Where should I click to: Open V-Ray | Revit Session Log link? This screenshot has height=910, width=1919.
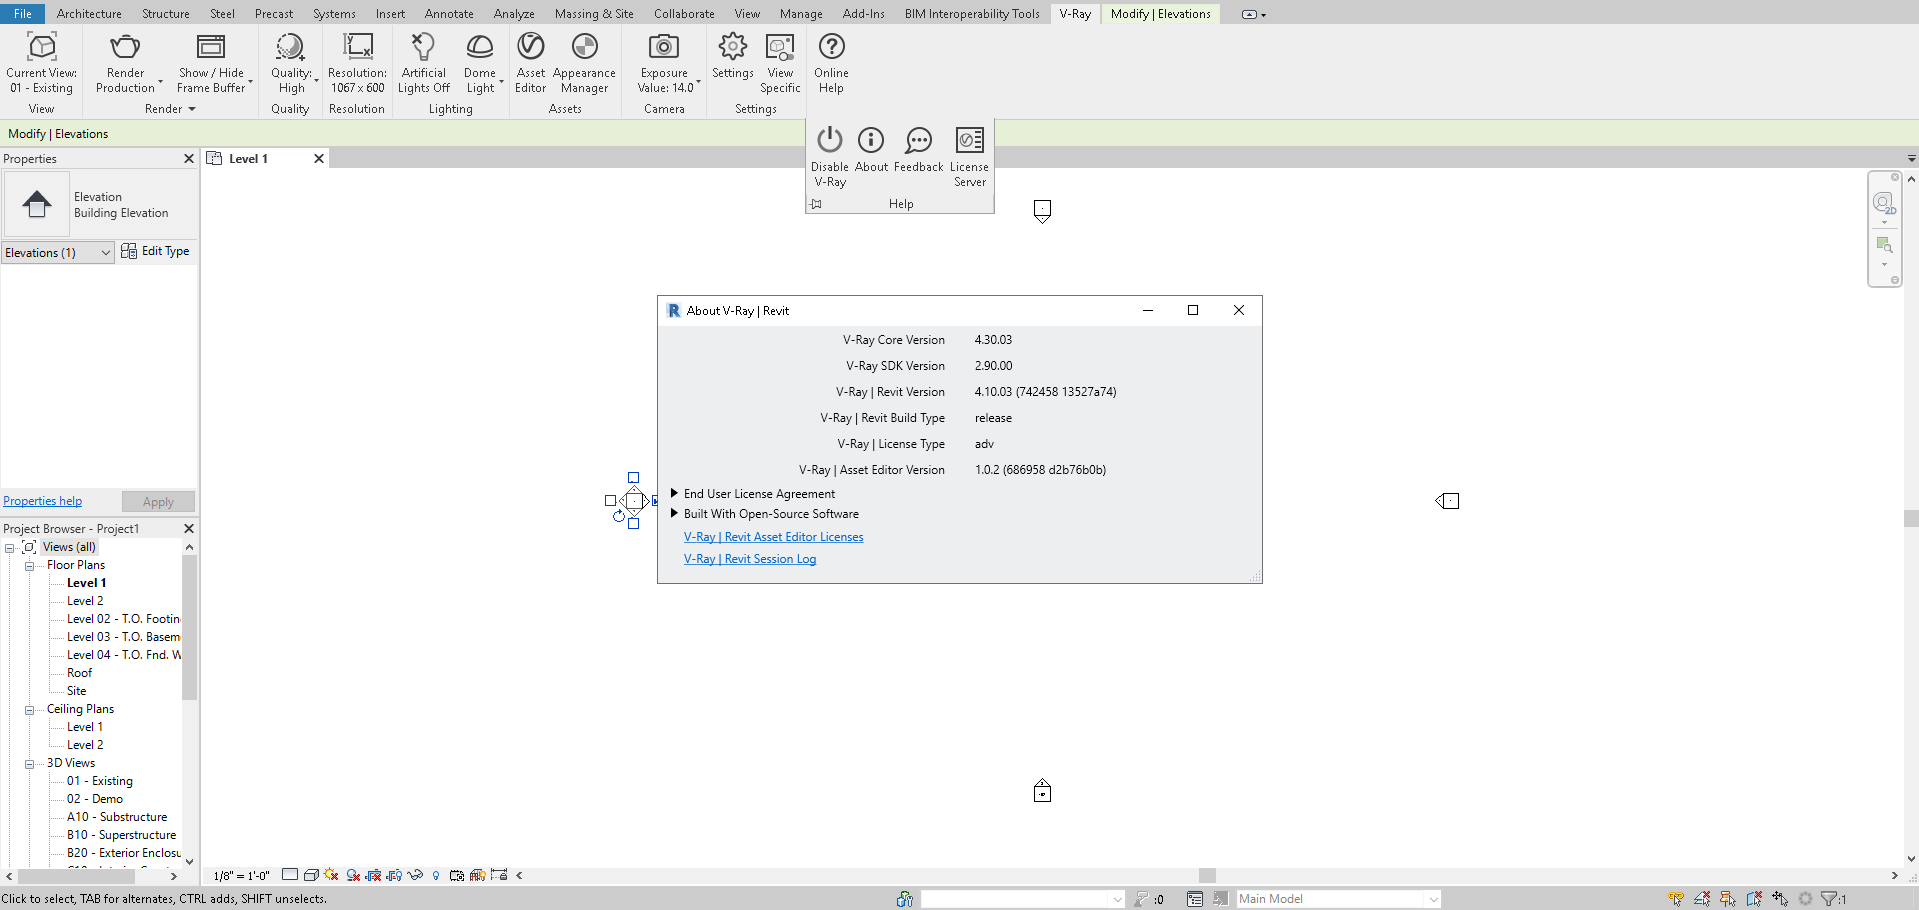[750, 559]
